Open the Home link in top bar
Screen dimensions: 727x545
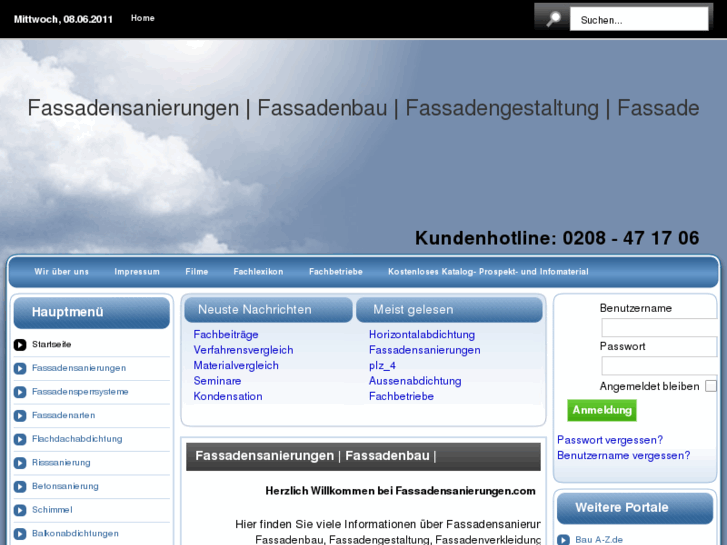click(x=142, y=18)
